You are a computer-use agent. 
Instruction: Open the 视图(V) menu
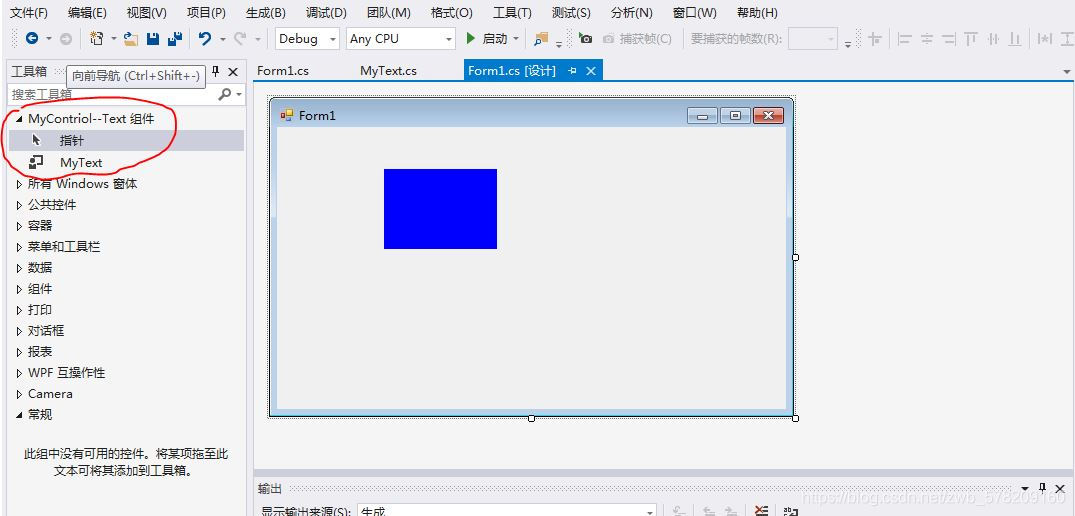pyautogui.click(x=147, y=12)
